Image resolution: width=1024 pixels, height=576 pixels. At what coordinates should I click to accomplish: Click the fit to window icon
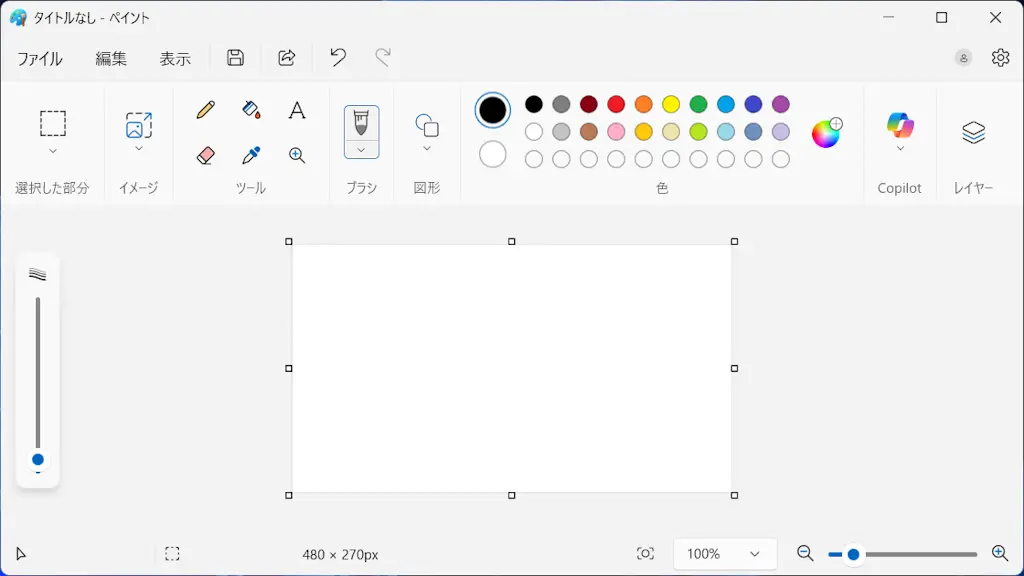pos(645,554)
